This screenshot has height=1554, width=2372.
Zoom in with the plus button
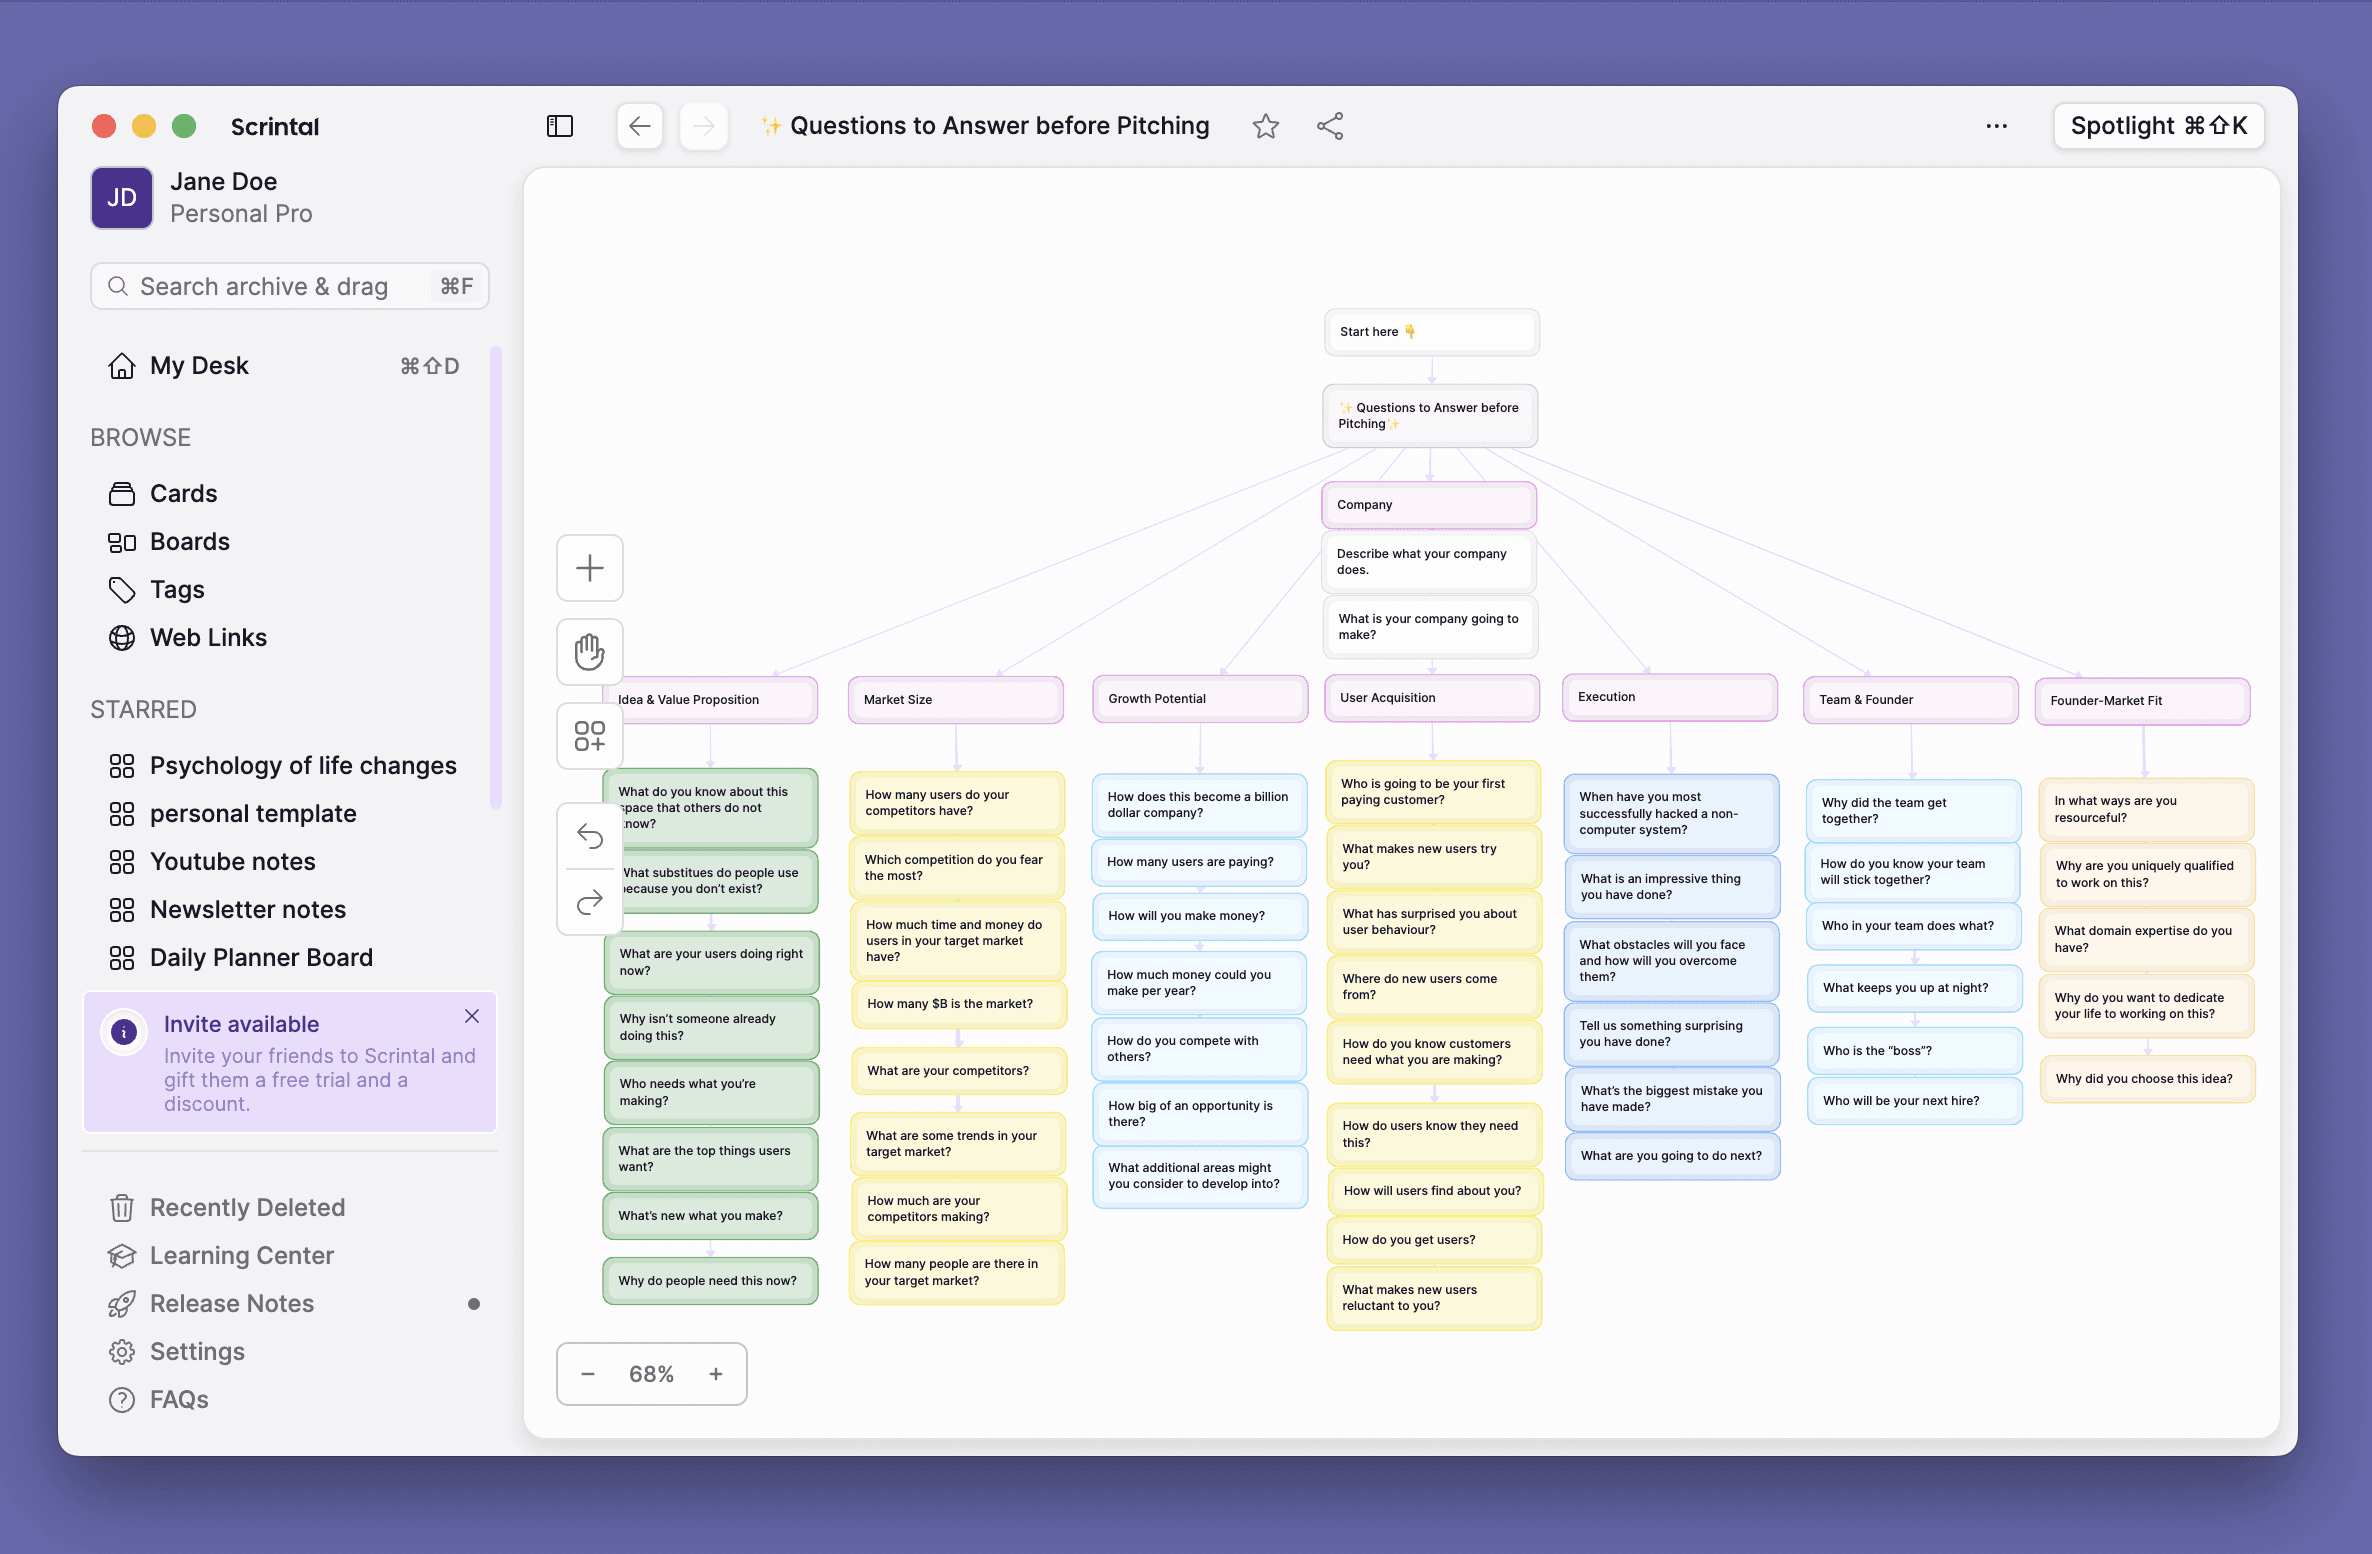[716, 1374]
